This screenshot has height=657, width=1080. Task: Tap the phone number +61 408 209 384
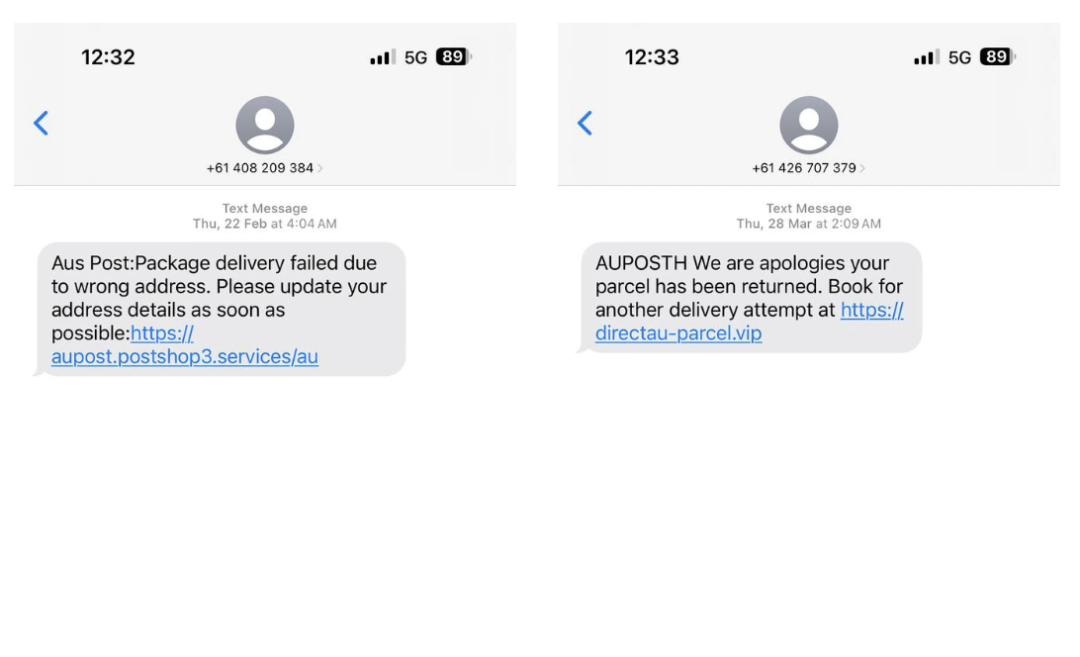(260, 168)
